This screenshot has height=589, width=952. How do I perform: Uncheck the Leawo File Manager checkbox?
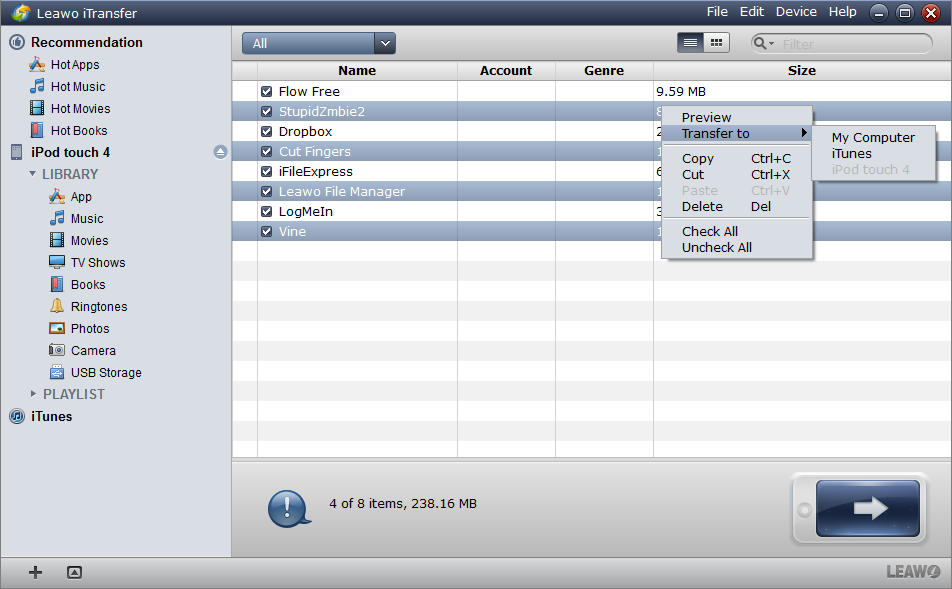(266, 191)
